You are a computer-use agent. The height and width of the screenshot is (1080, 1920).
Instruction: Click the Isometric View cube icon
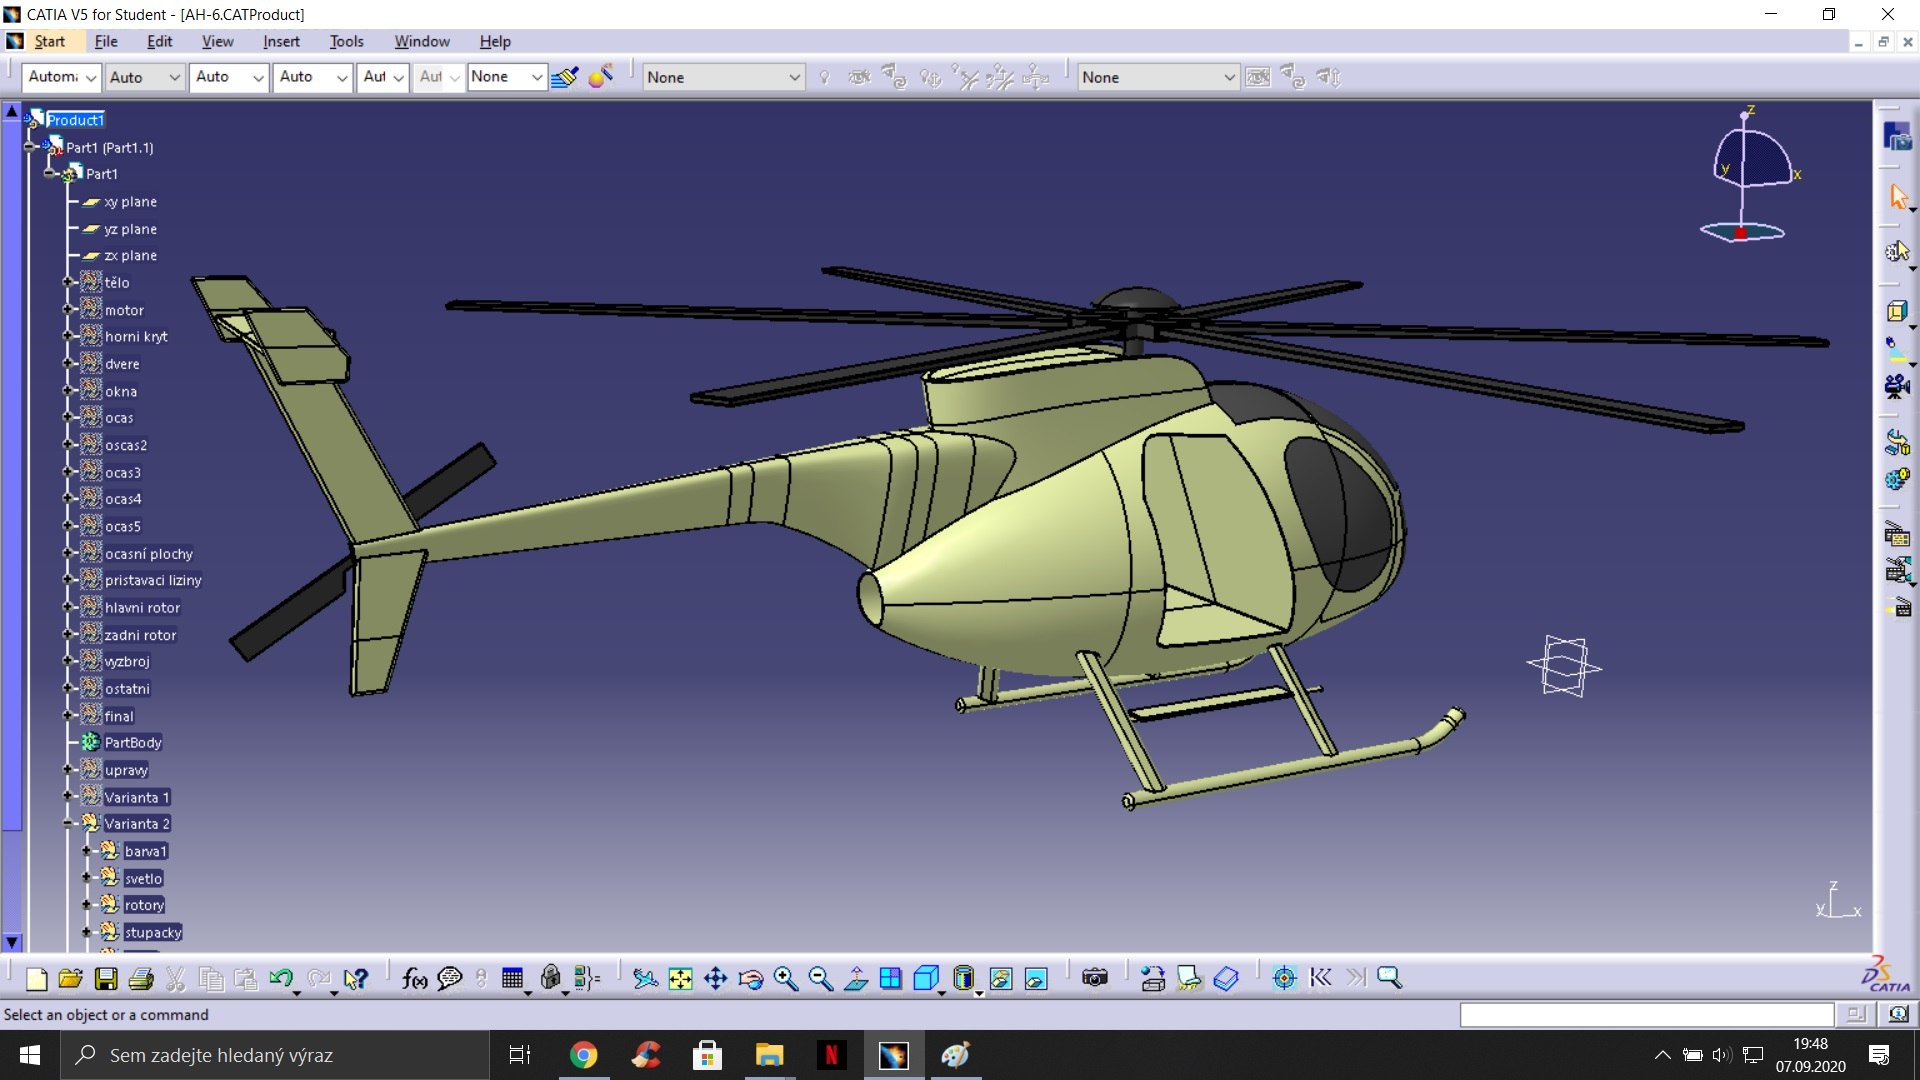pos(926,979)
